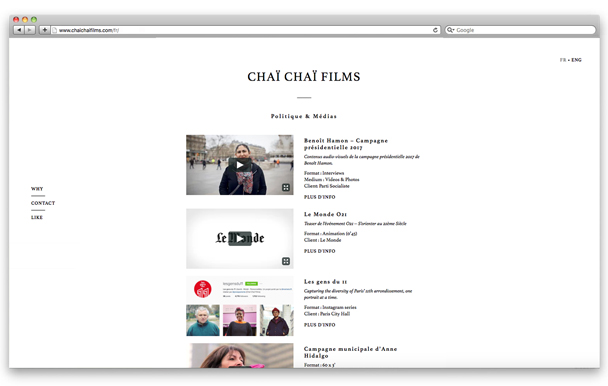Play the Benoît Hamon campaign video
Viewport: 608px width, 386px height.
[240, 165]
